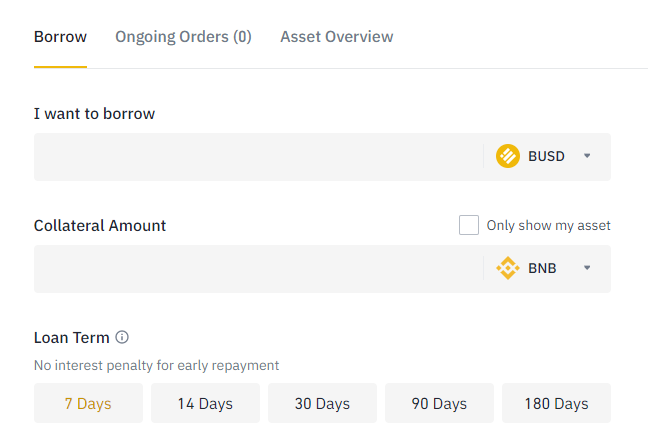This screenshot has height=446, width=648.
Task: Focus the Collateral Amount input field
Action: (255, 268)
